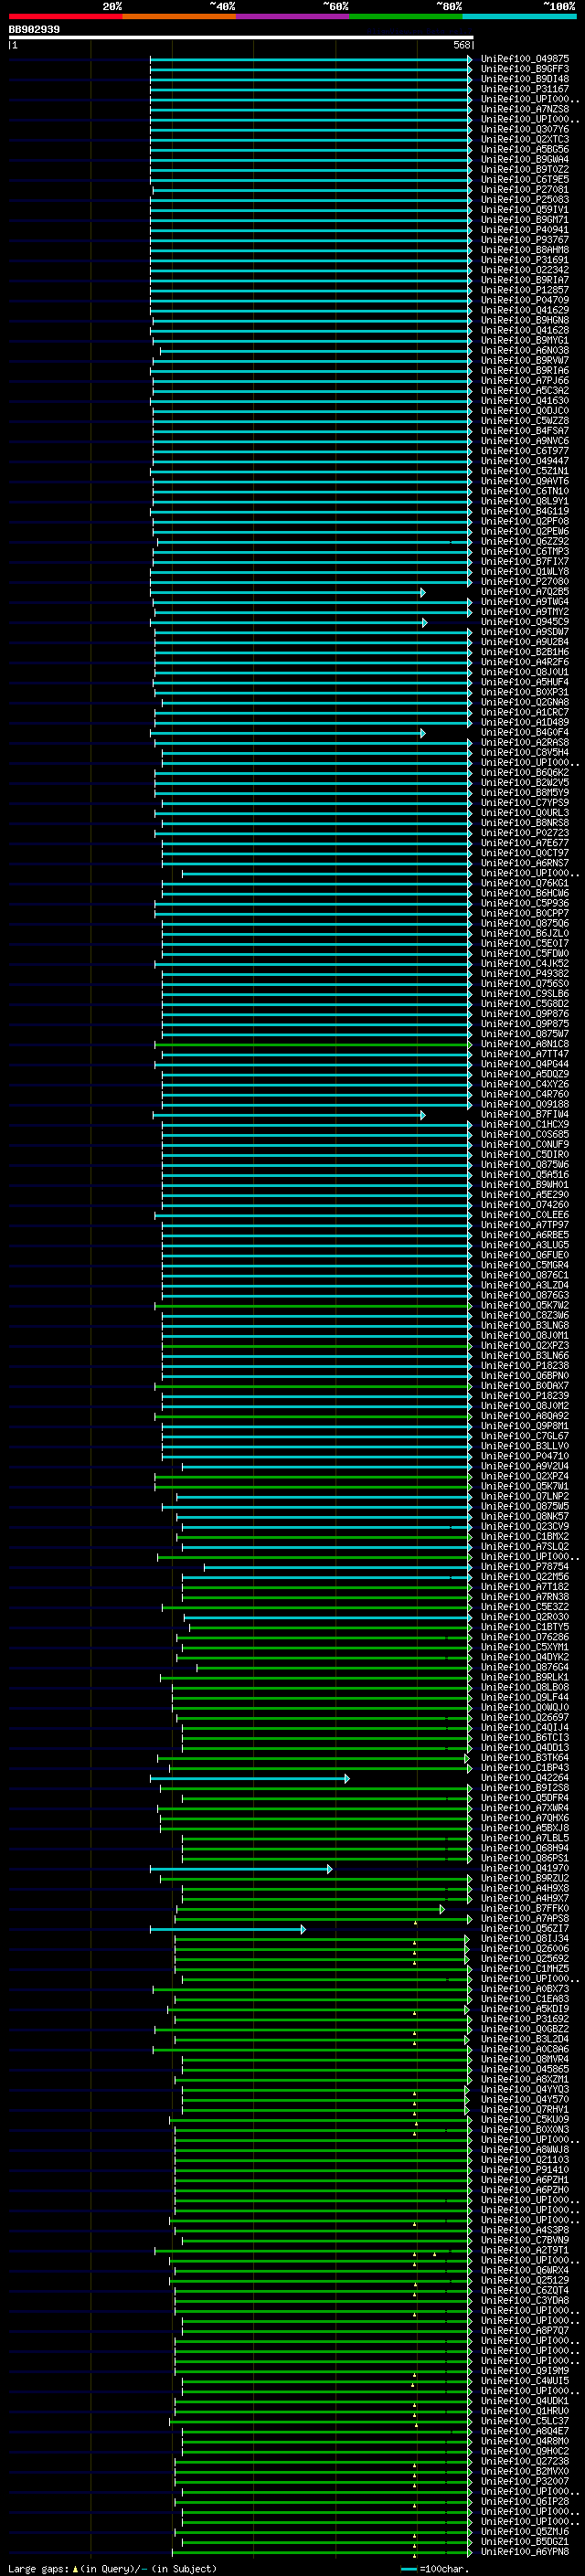Viewport: 585px width, 2576px height.
Task: Open the UniRef100_Q41629 entry
Action: click(x=524, y=310)
